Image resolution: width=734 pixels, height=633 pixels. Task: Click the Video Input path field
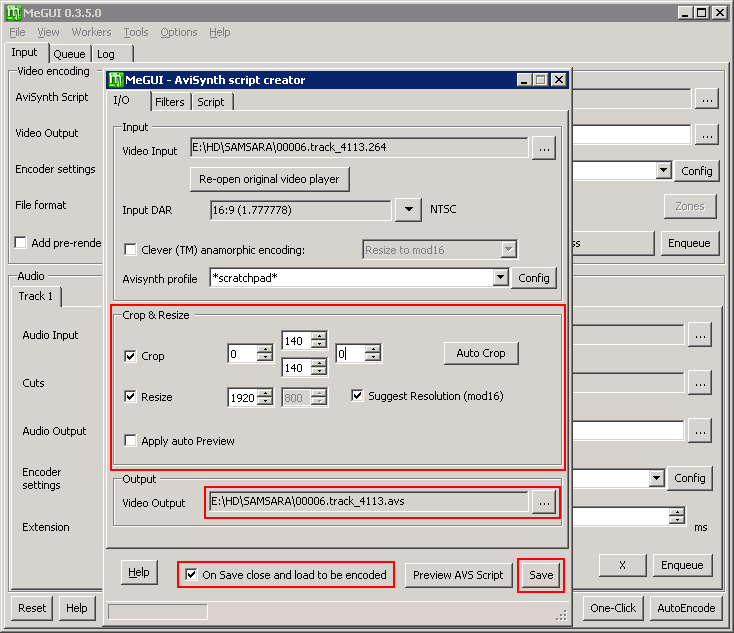tap(358, 148)
